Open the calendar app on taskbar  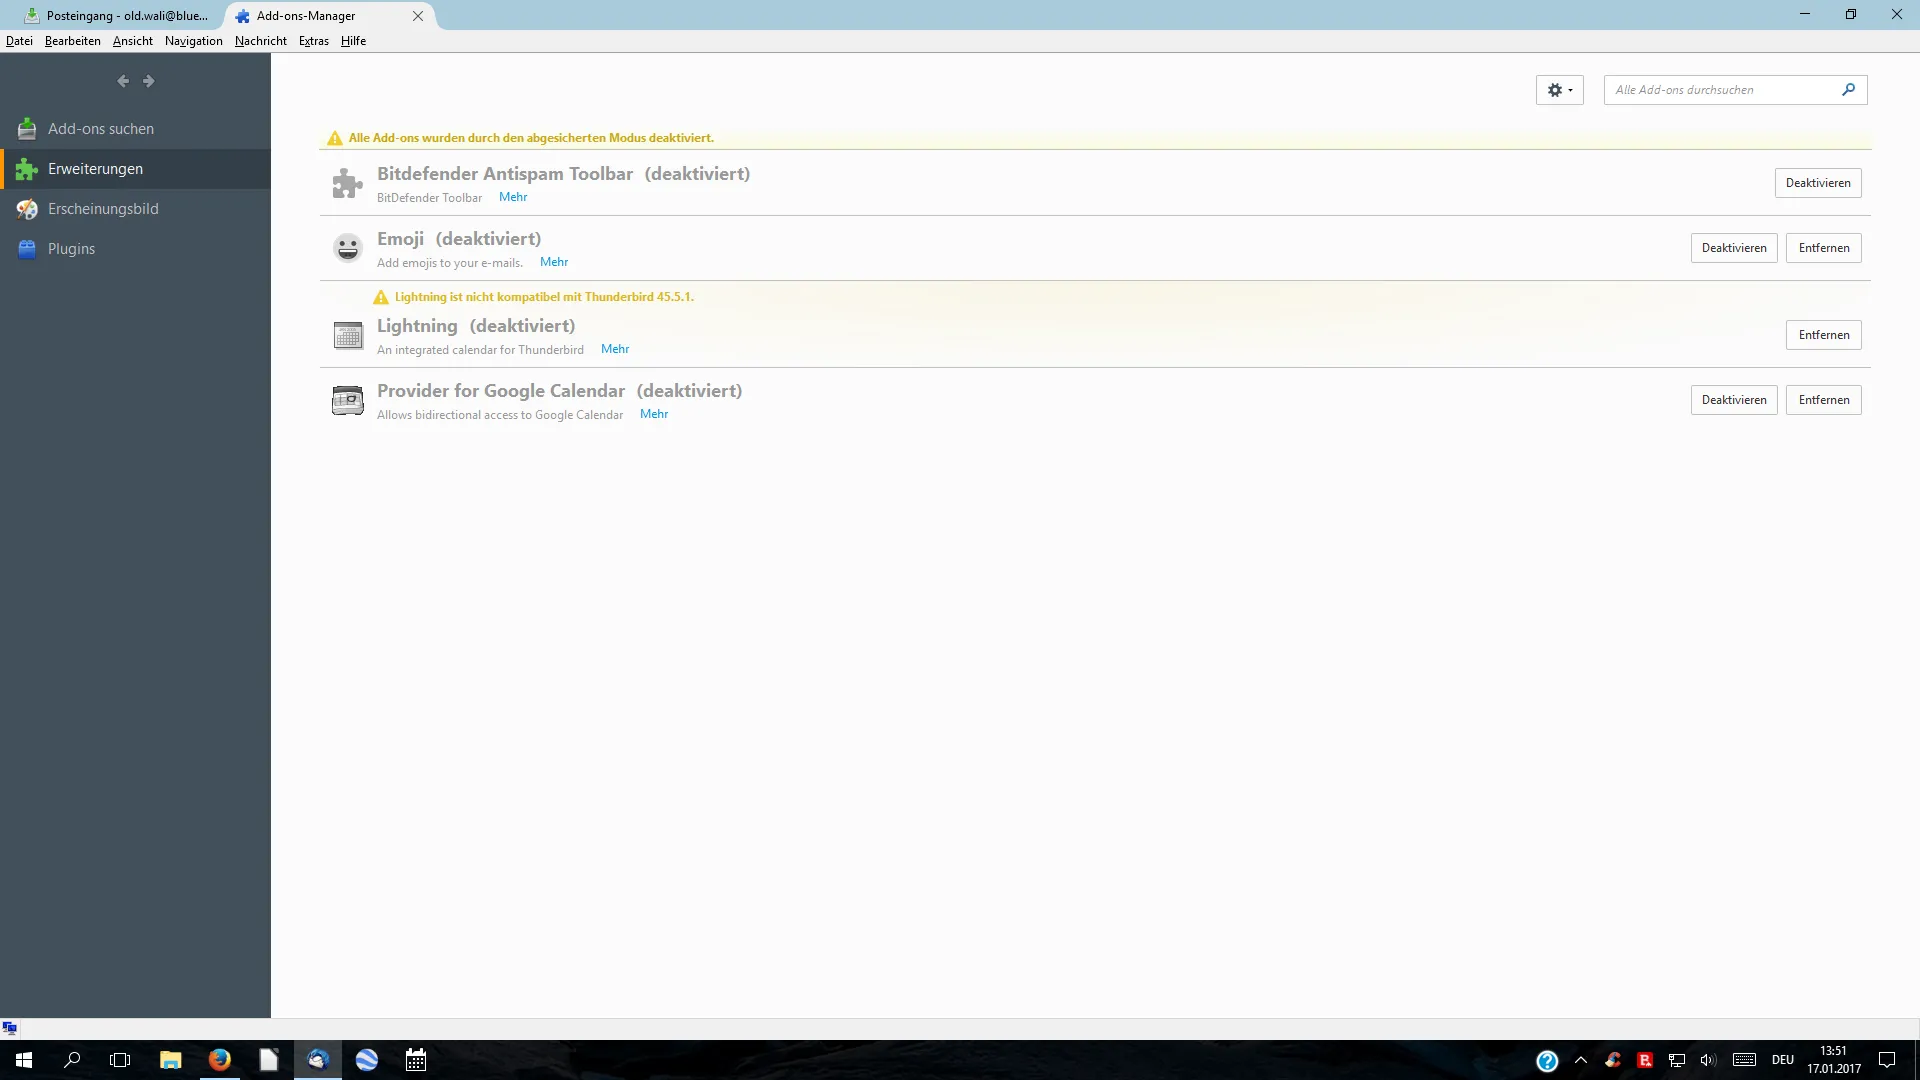(x=416, y=1060)
